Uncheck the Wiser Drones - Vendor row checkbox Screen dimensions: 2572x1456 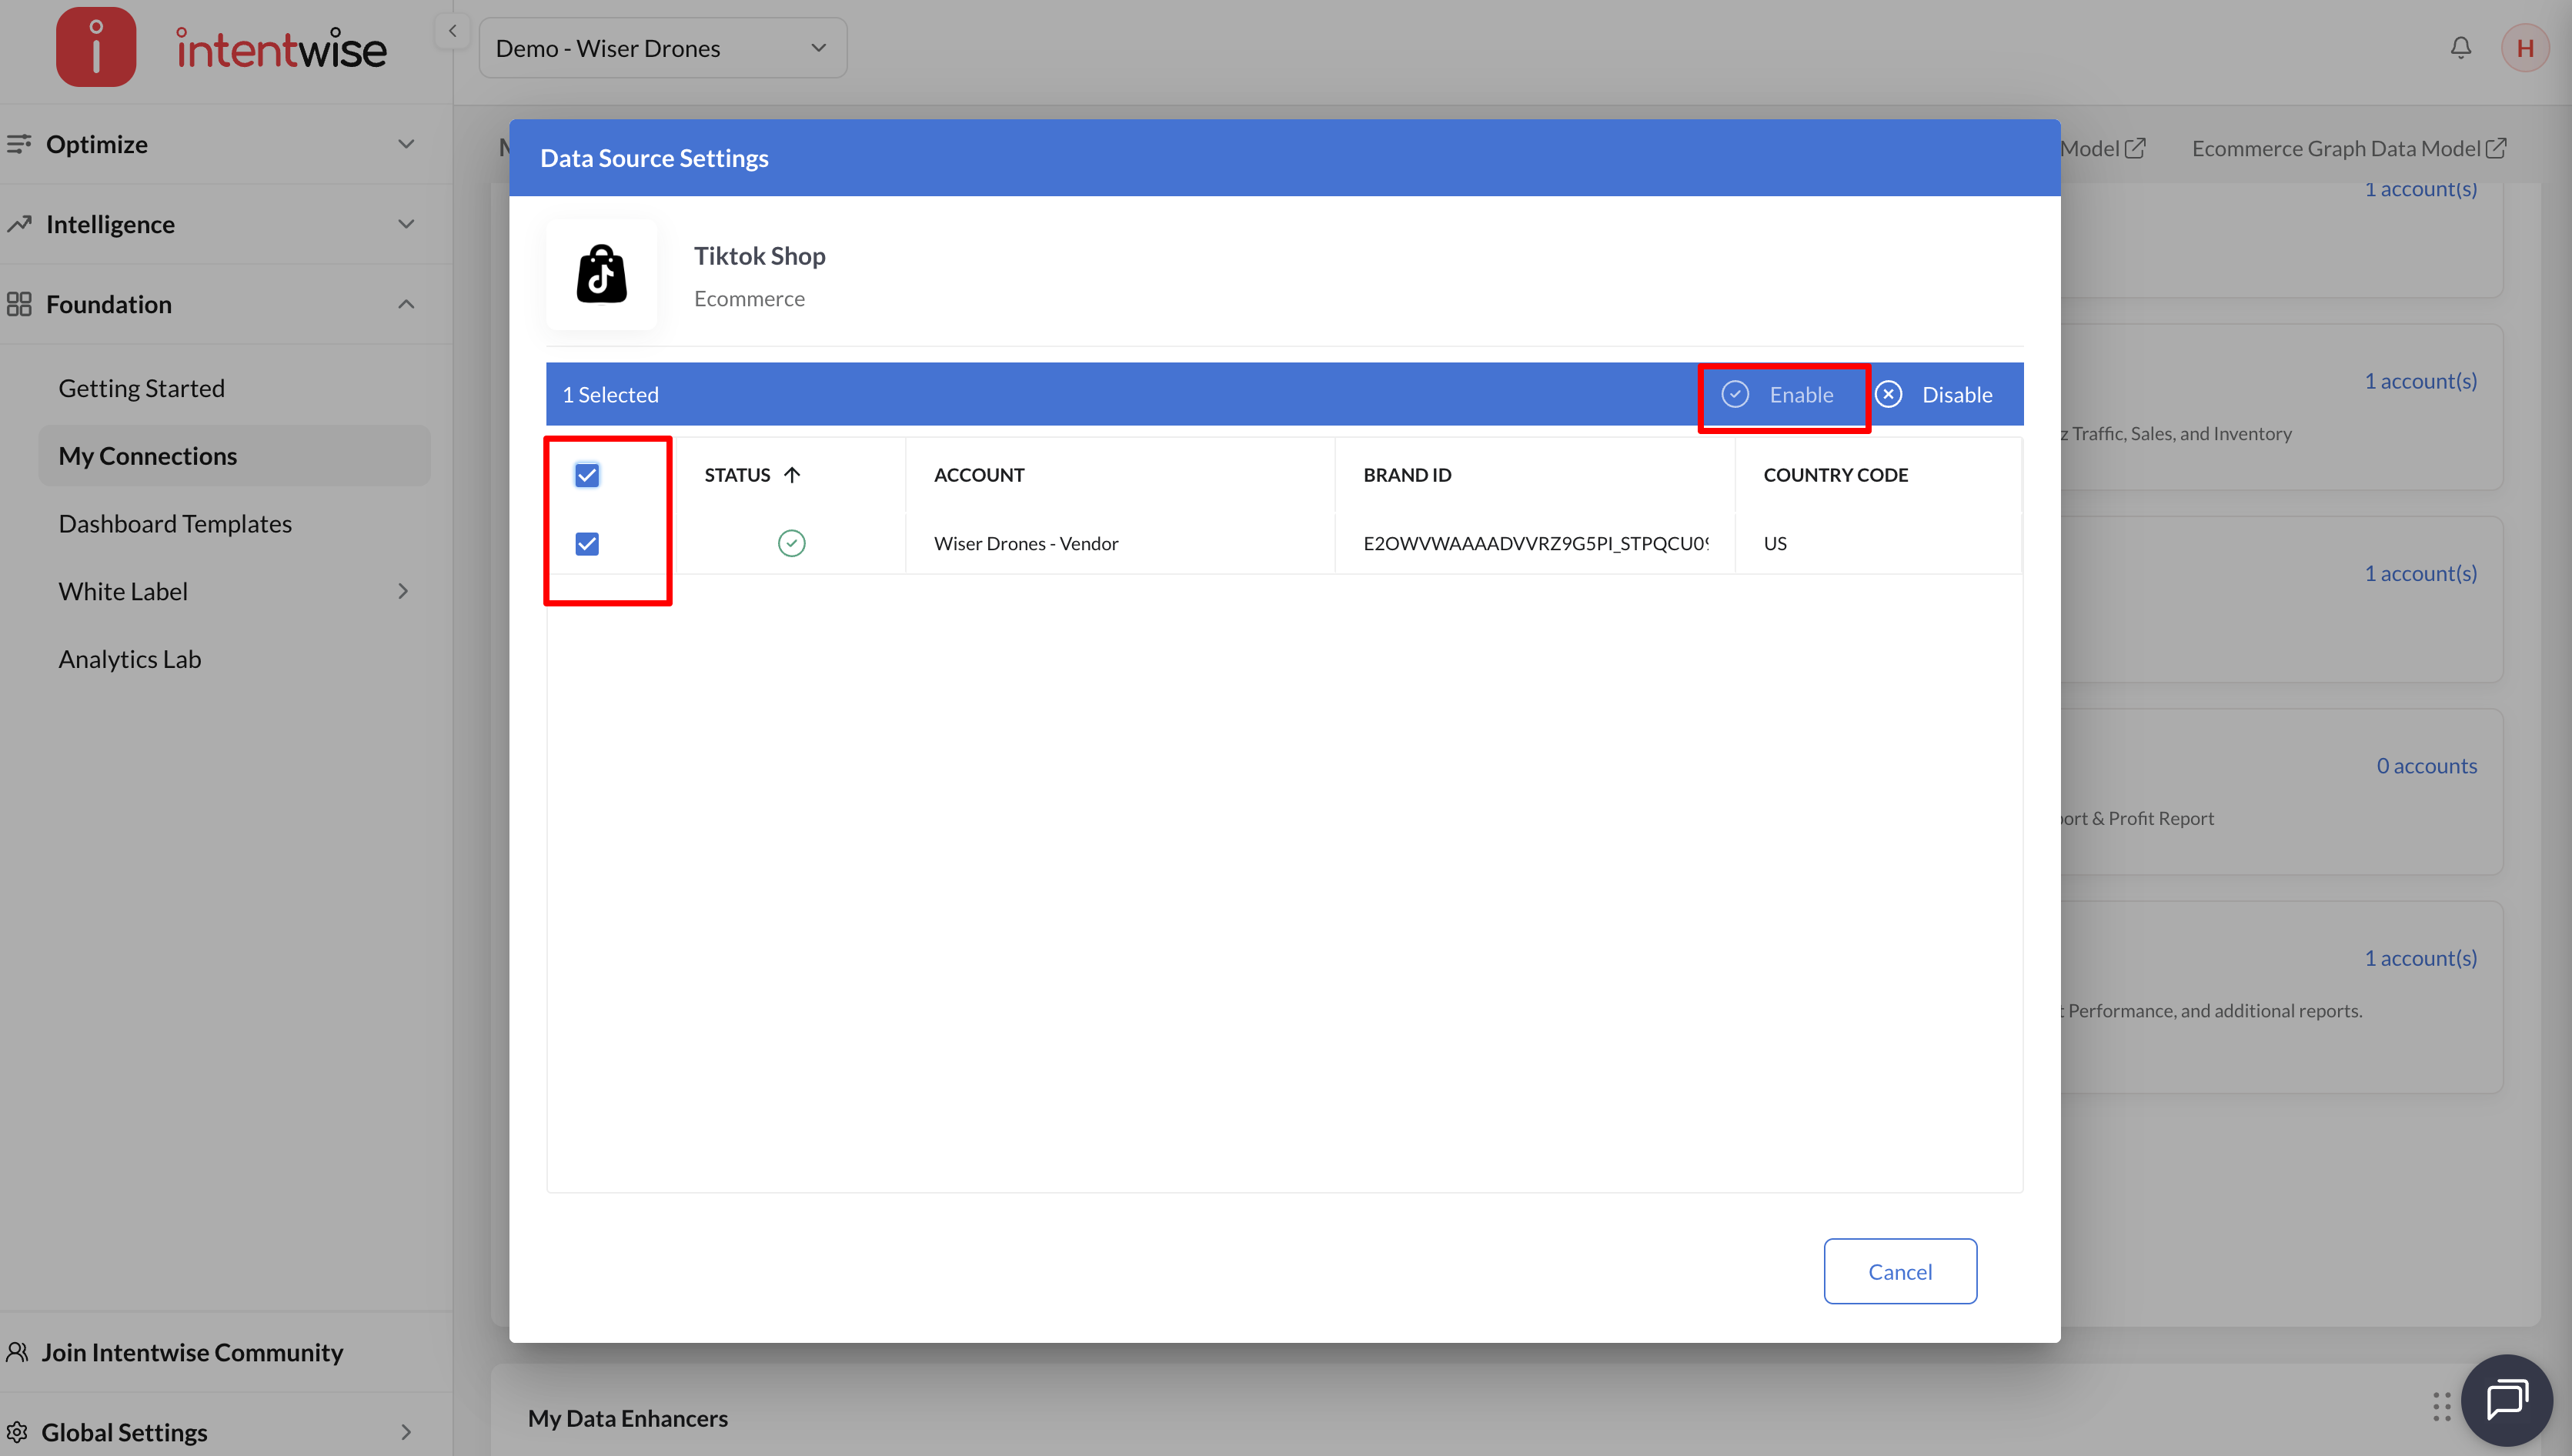[587, 543]
